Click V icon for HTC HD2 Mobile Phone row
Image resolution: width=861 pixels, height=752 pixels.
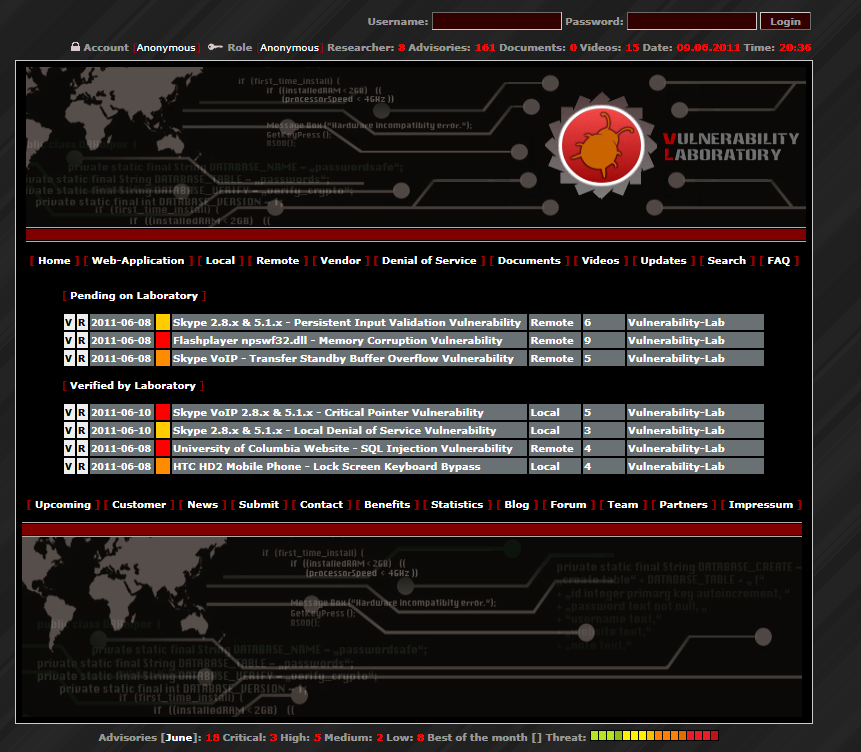tap(69, 466)
